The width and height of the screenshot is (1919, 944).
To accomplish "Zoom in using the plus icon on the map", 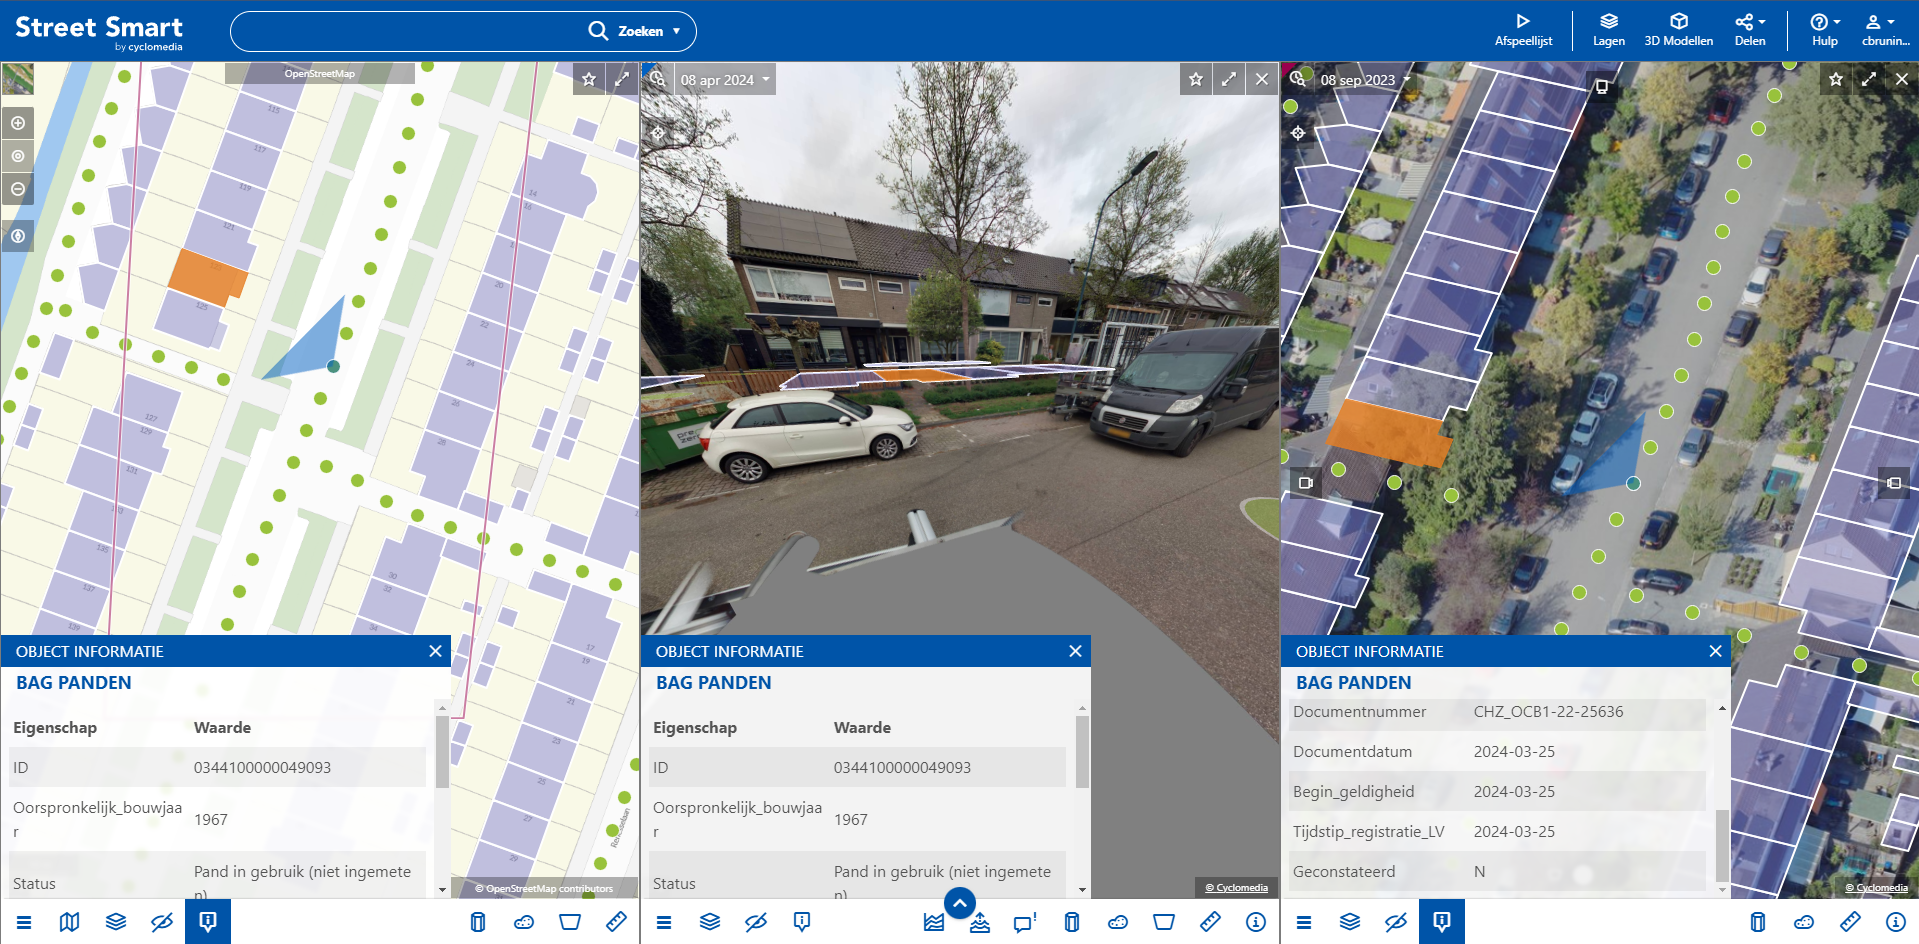I will [x=17, y=122].
